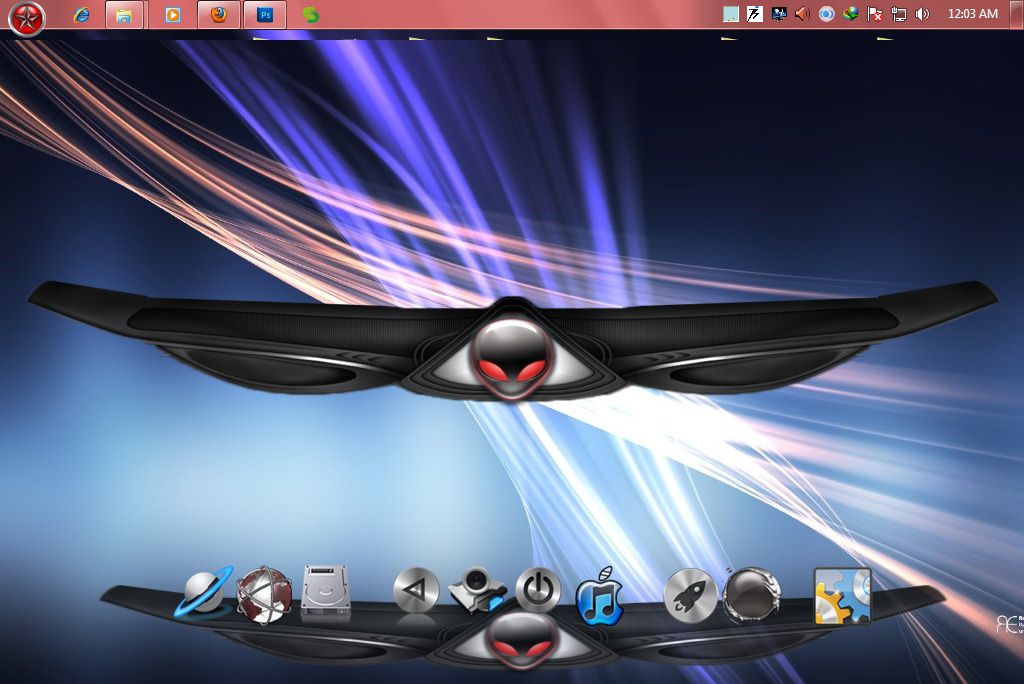Open Windows Explorer folder on the taskbar
Viewport: 1024px width, 684px height.
pos(126,14)
